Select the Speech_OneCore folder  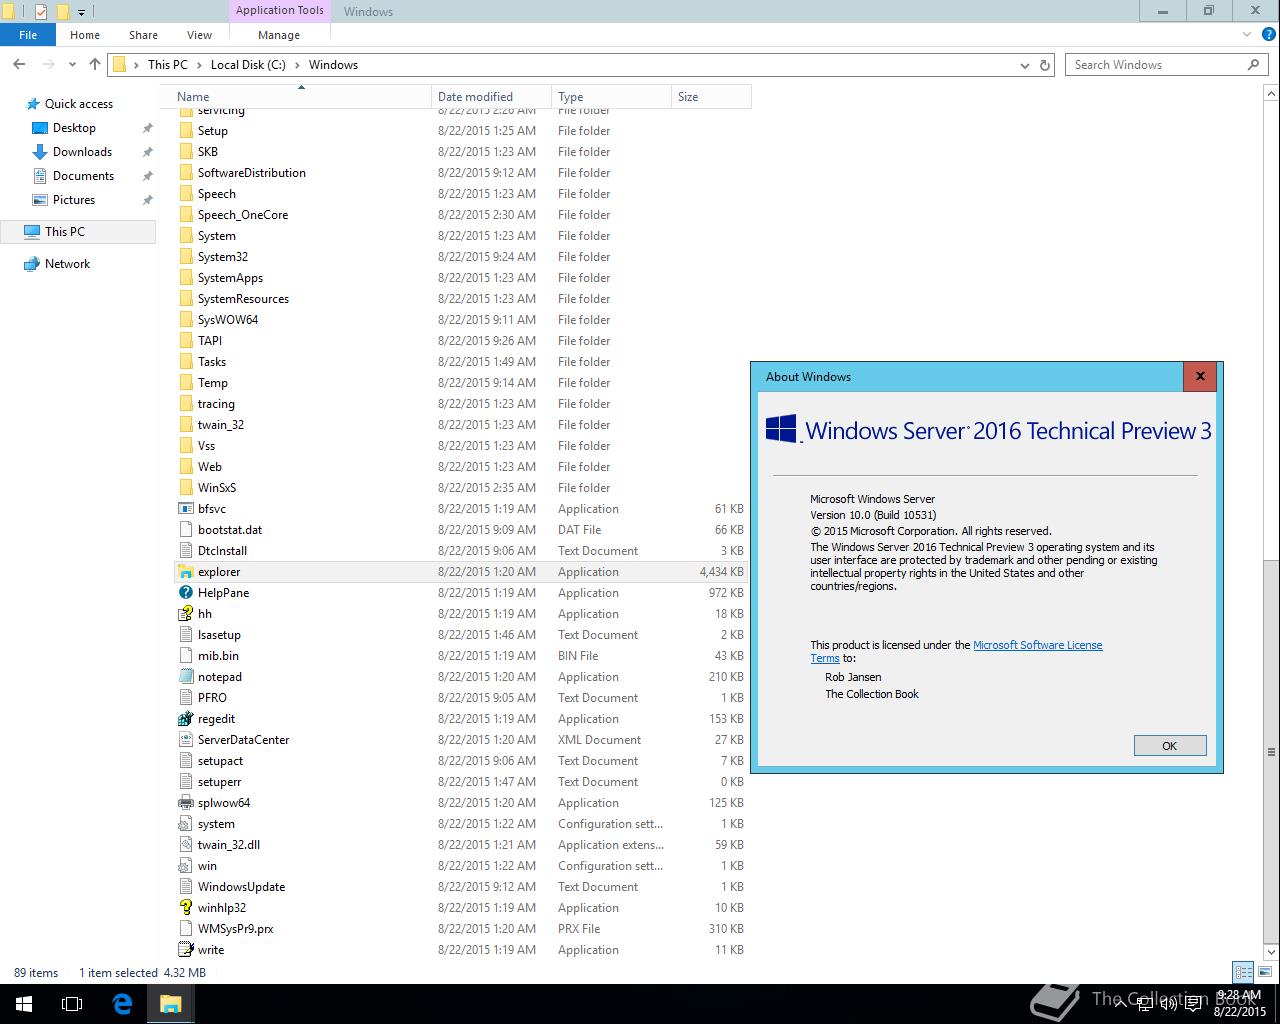460,215
